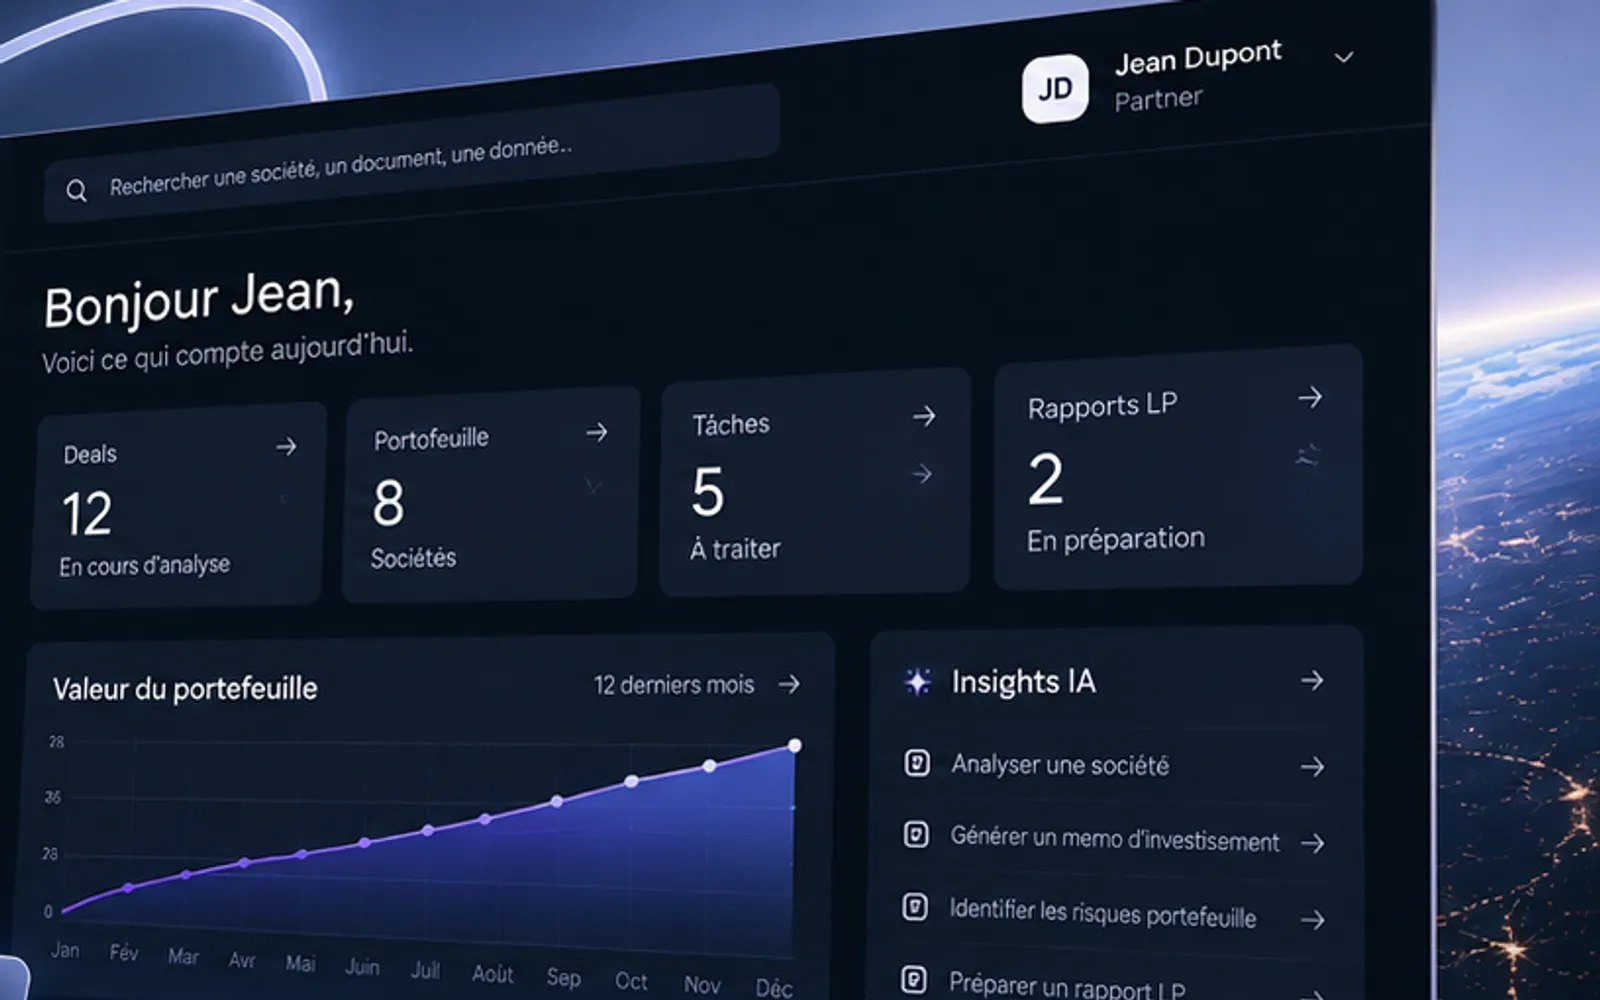Click the magnifier icon in the search bar
Image resolution: width=1600 pixels, height=1000 pixels.
[76, 190]
